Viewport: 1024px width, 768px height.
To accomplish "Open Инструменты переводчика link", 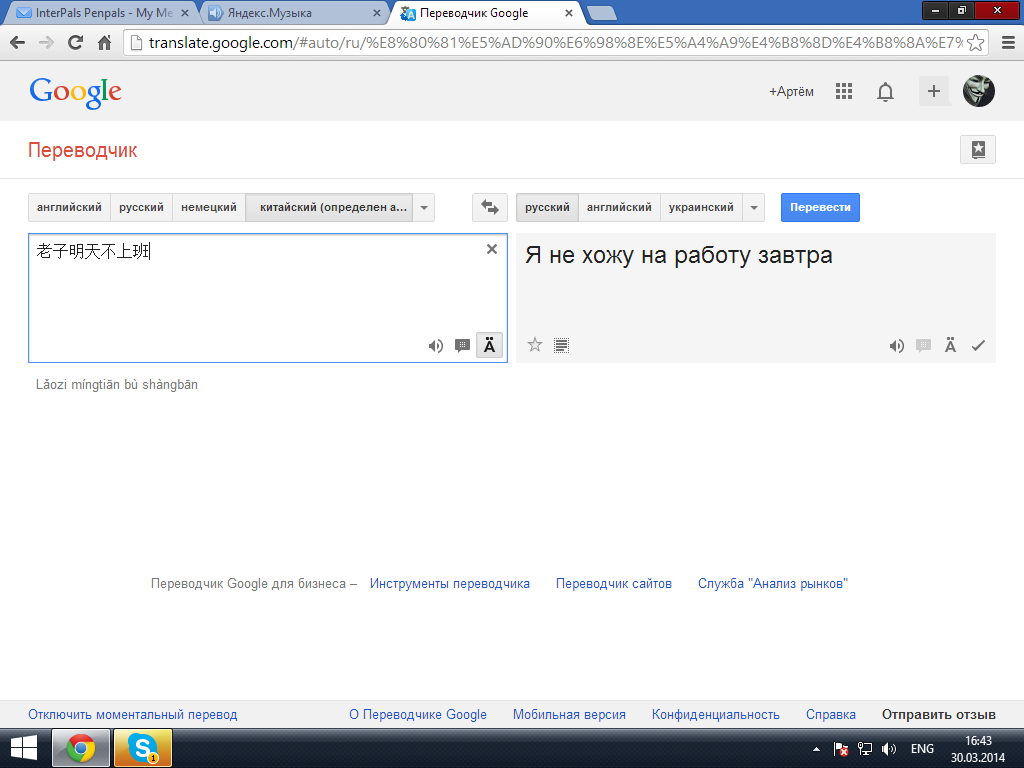I will point(450,584).
